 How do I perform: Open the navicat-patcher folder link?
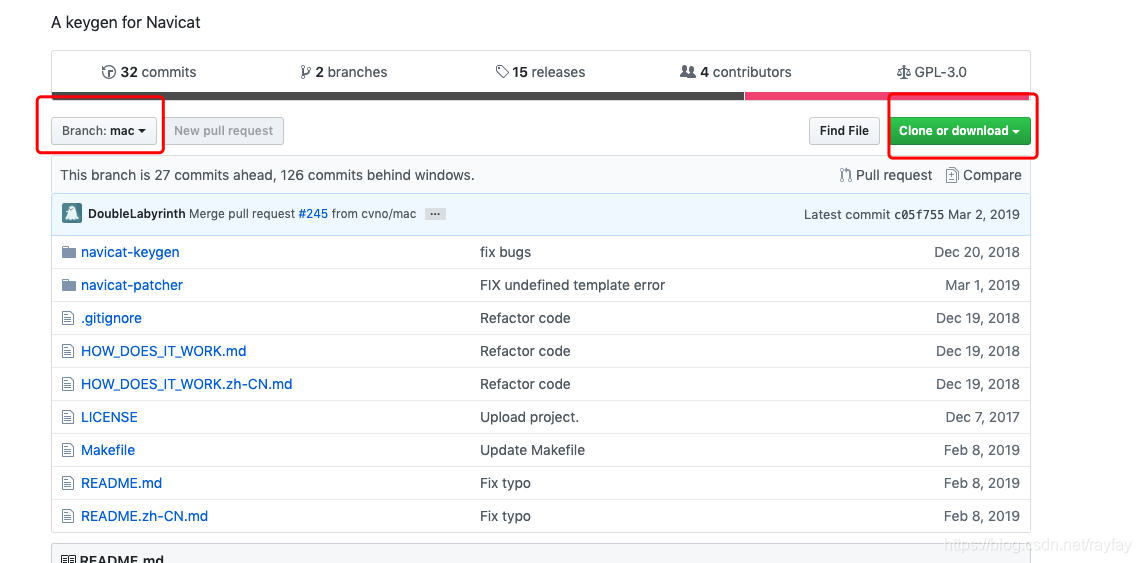132,285
